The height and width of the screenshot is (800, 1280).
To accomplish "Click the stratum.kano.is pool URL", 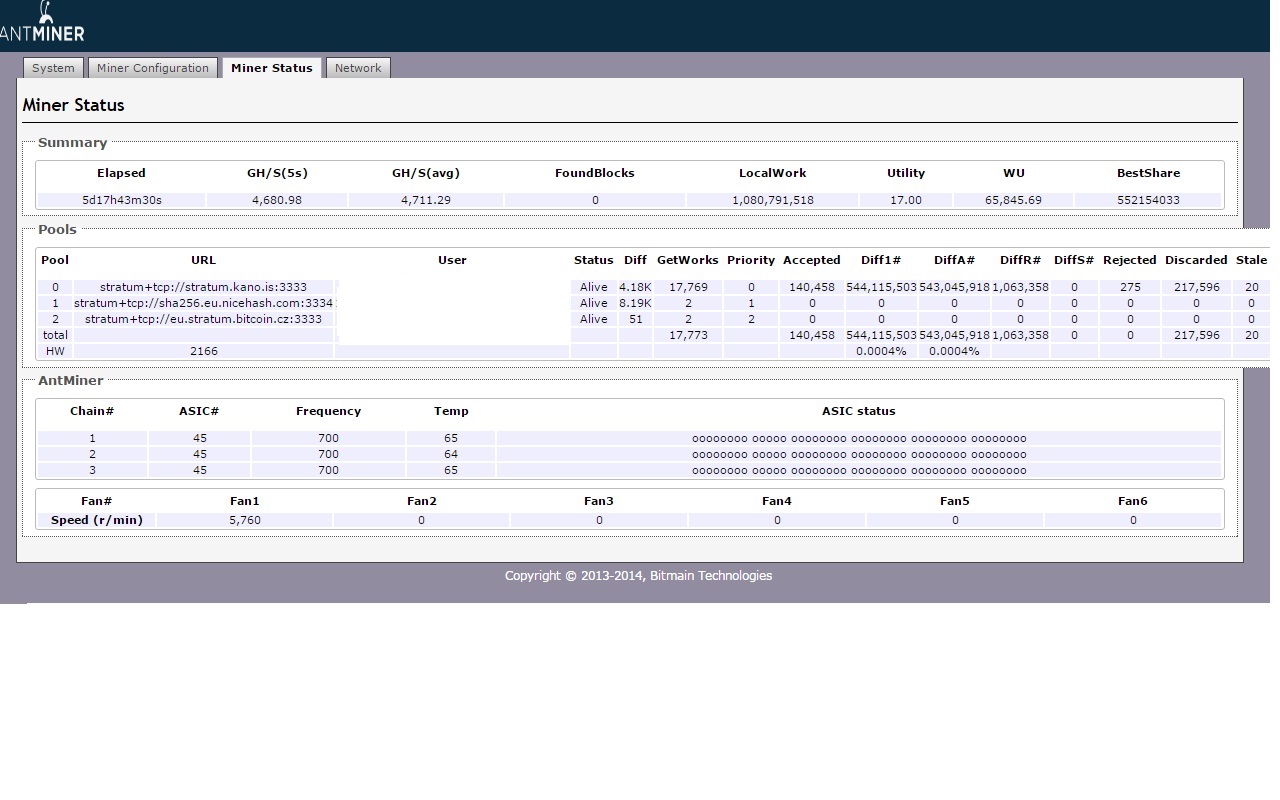I will click(x=203, y=287).
